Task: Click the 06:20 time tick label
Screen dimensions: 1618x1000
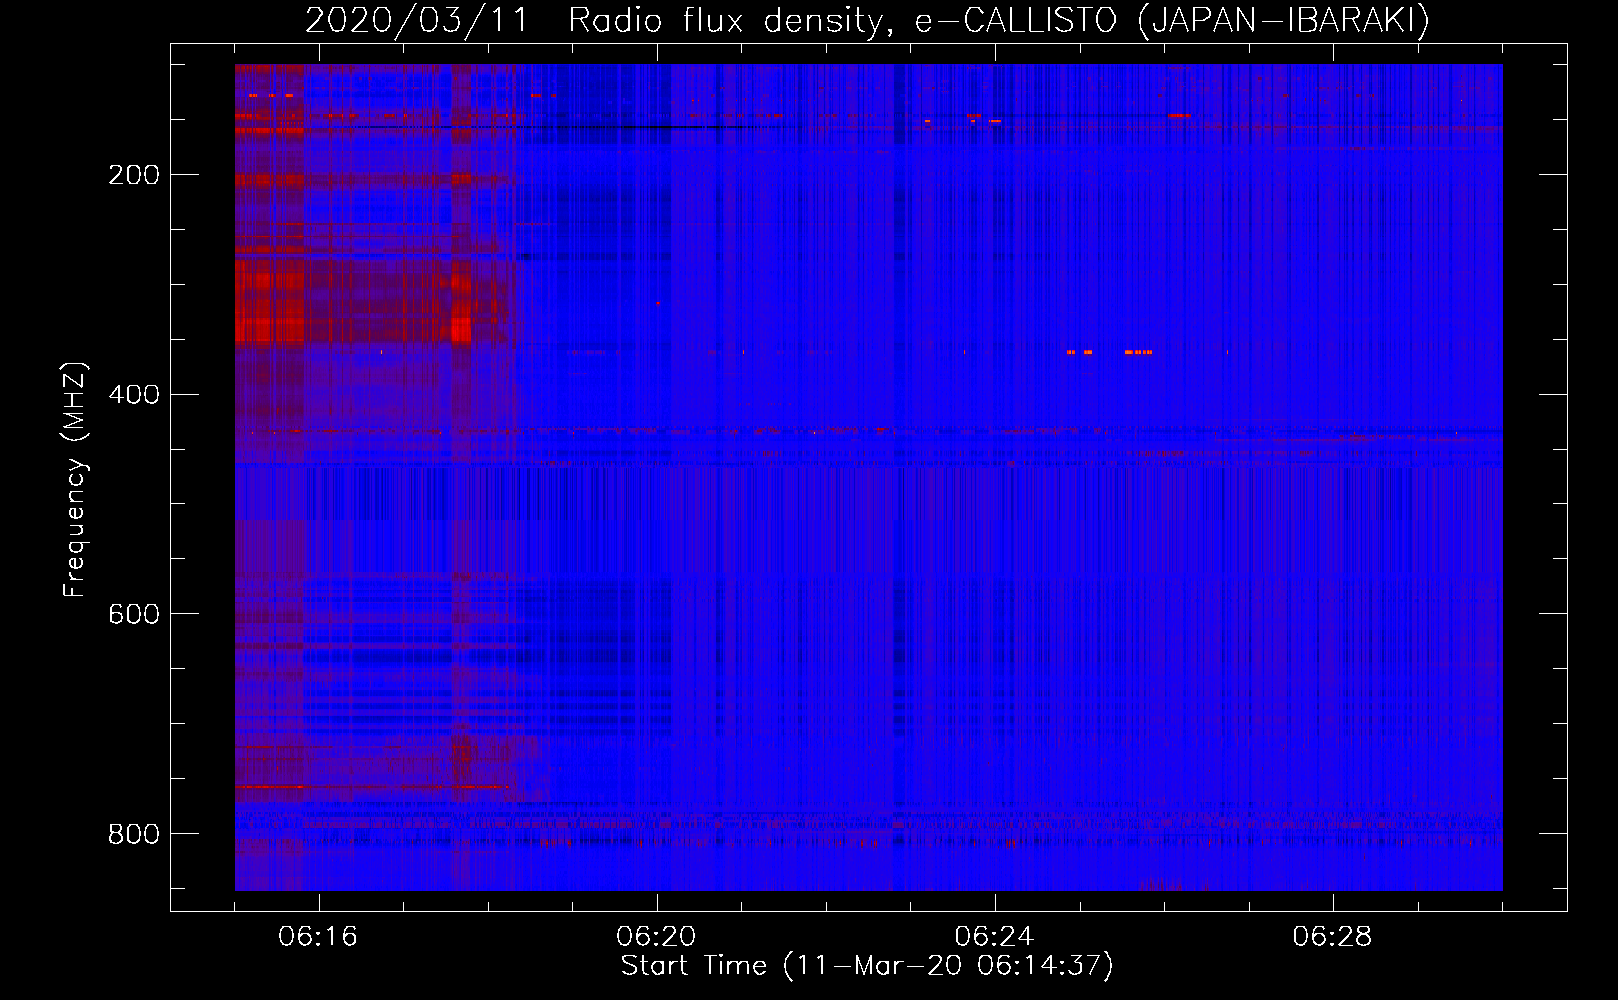Action: [x=656, y=936]
